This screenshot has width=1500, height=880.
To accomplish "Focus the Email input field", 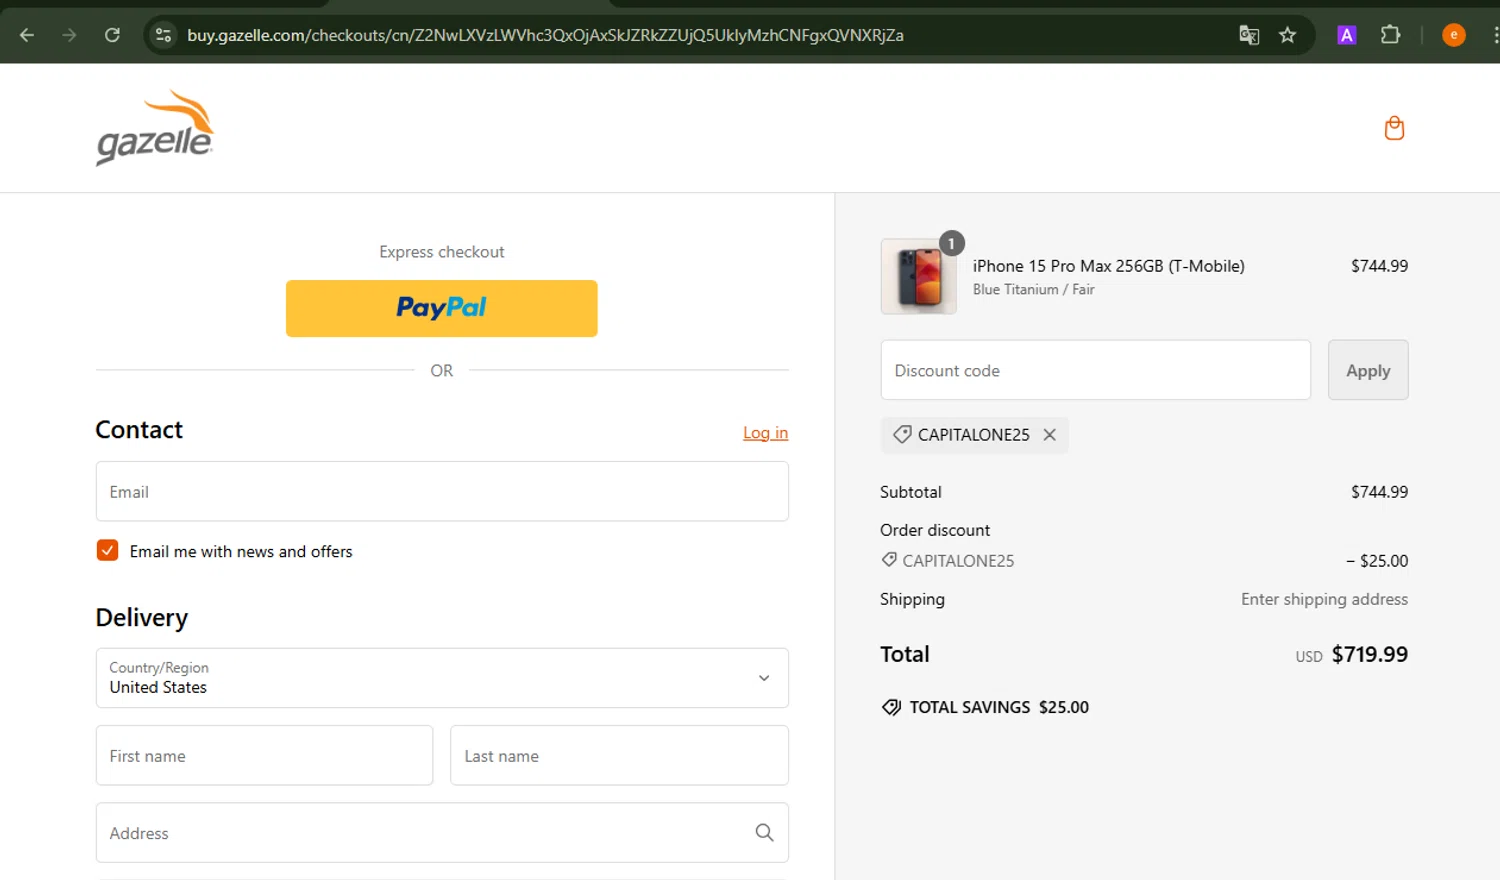I will (x=442, y=491).
